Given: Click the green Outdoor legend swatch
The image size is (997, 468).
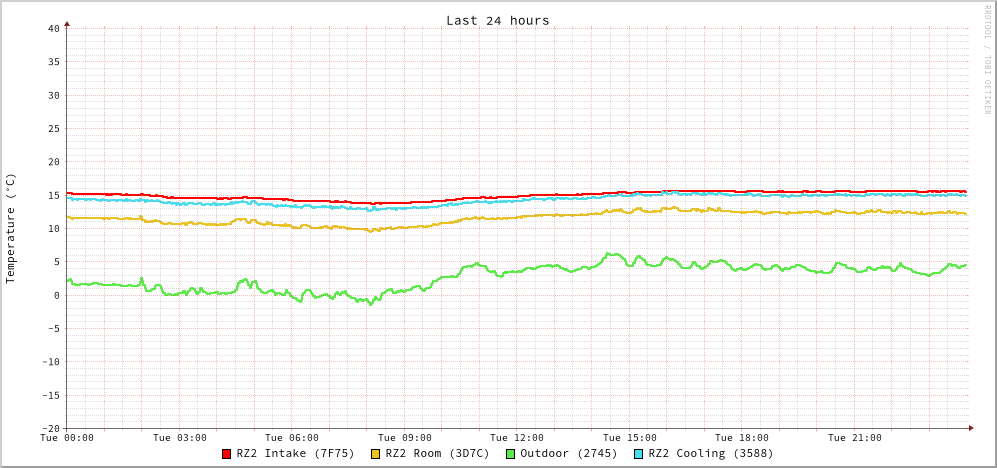Looking at the screenshot, I should pos(510,454).
